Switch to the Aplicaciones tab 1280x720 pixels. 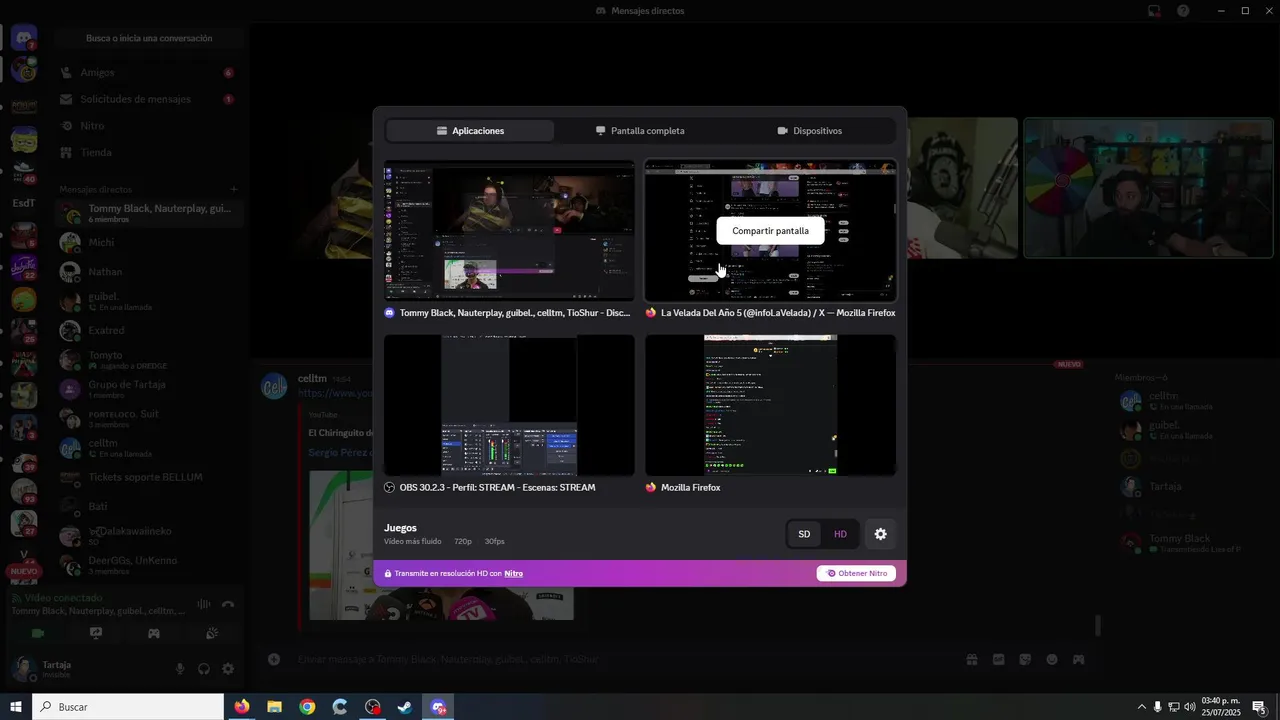pos(470,131)
